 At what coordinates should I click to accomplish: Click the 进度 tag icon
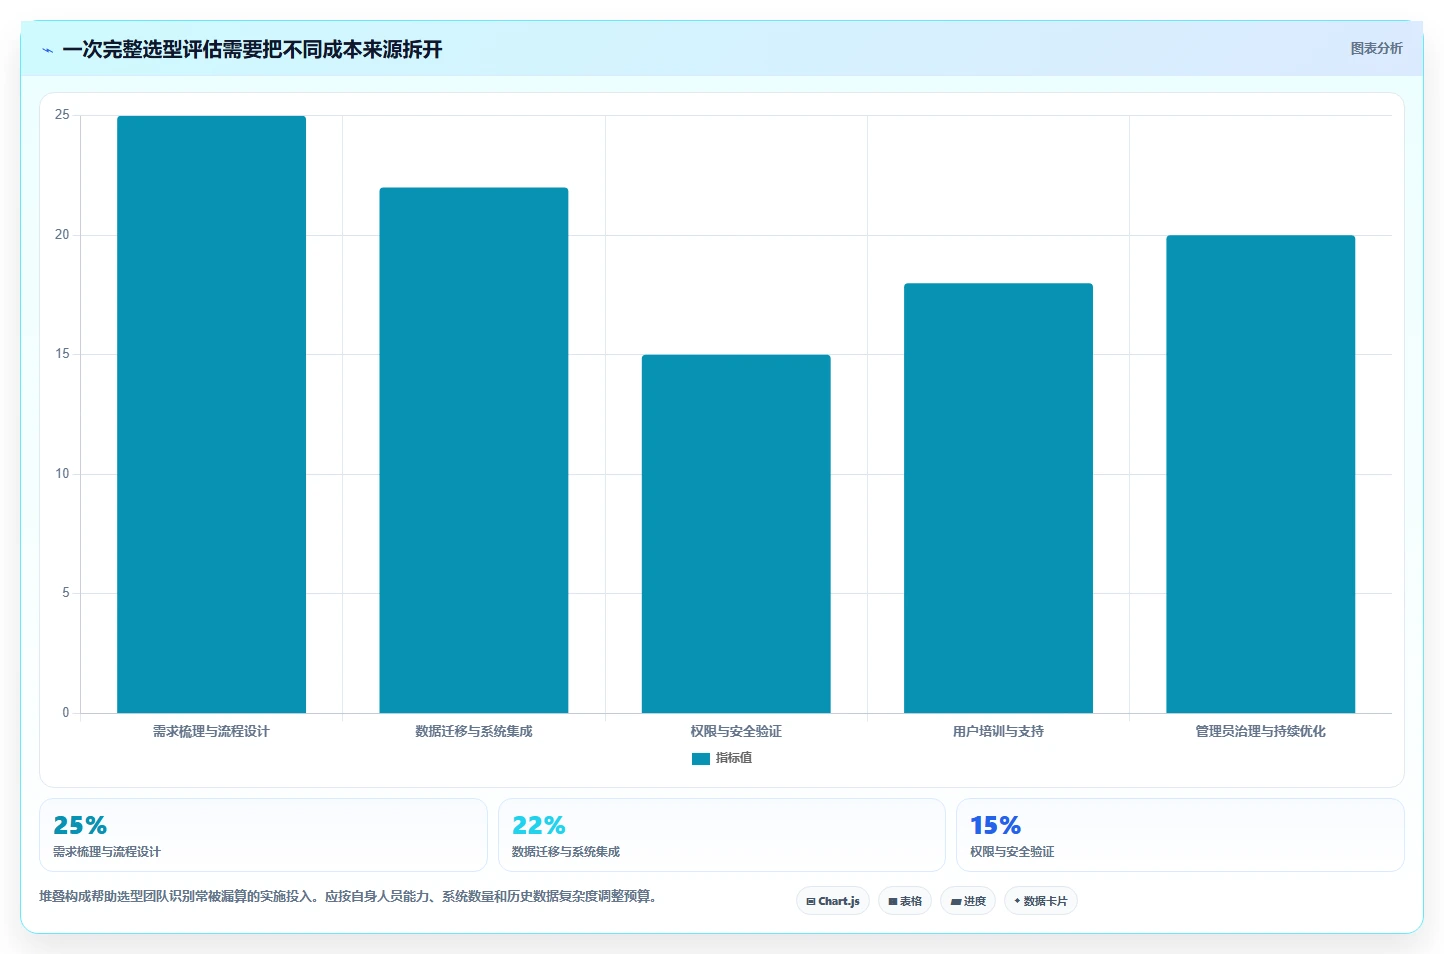point(955,902)
